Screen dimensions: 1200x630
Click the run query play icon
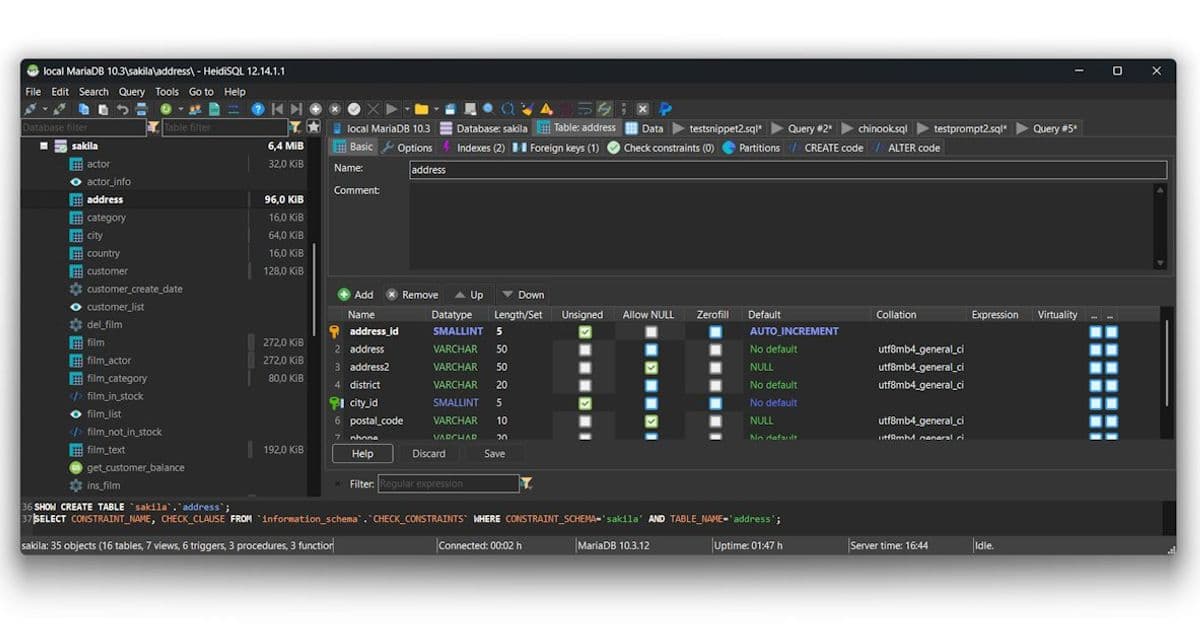point(392,109)
